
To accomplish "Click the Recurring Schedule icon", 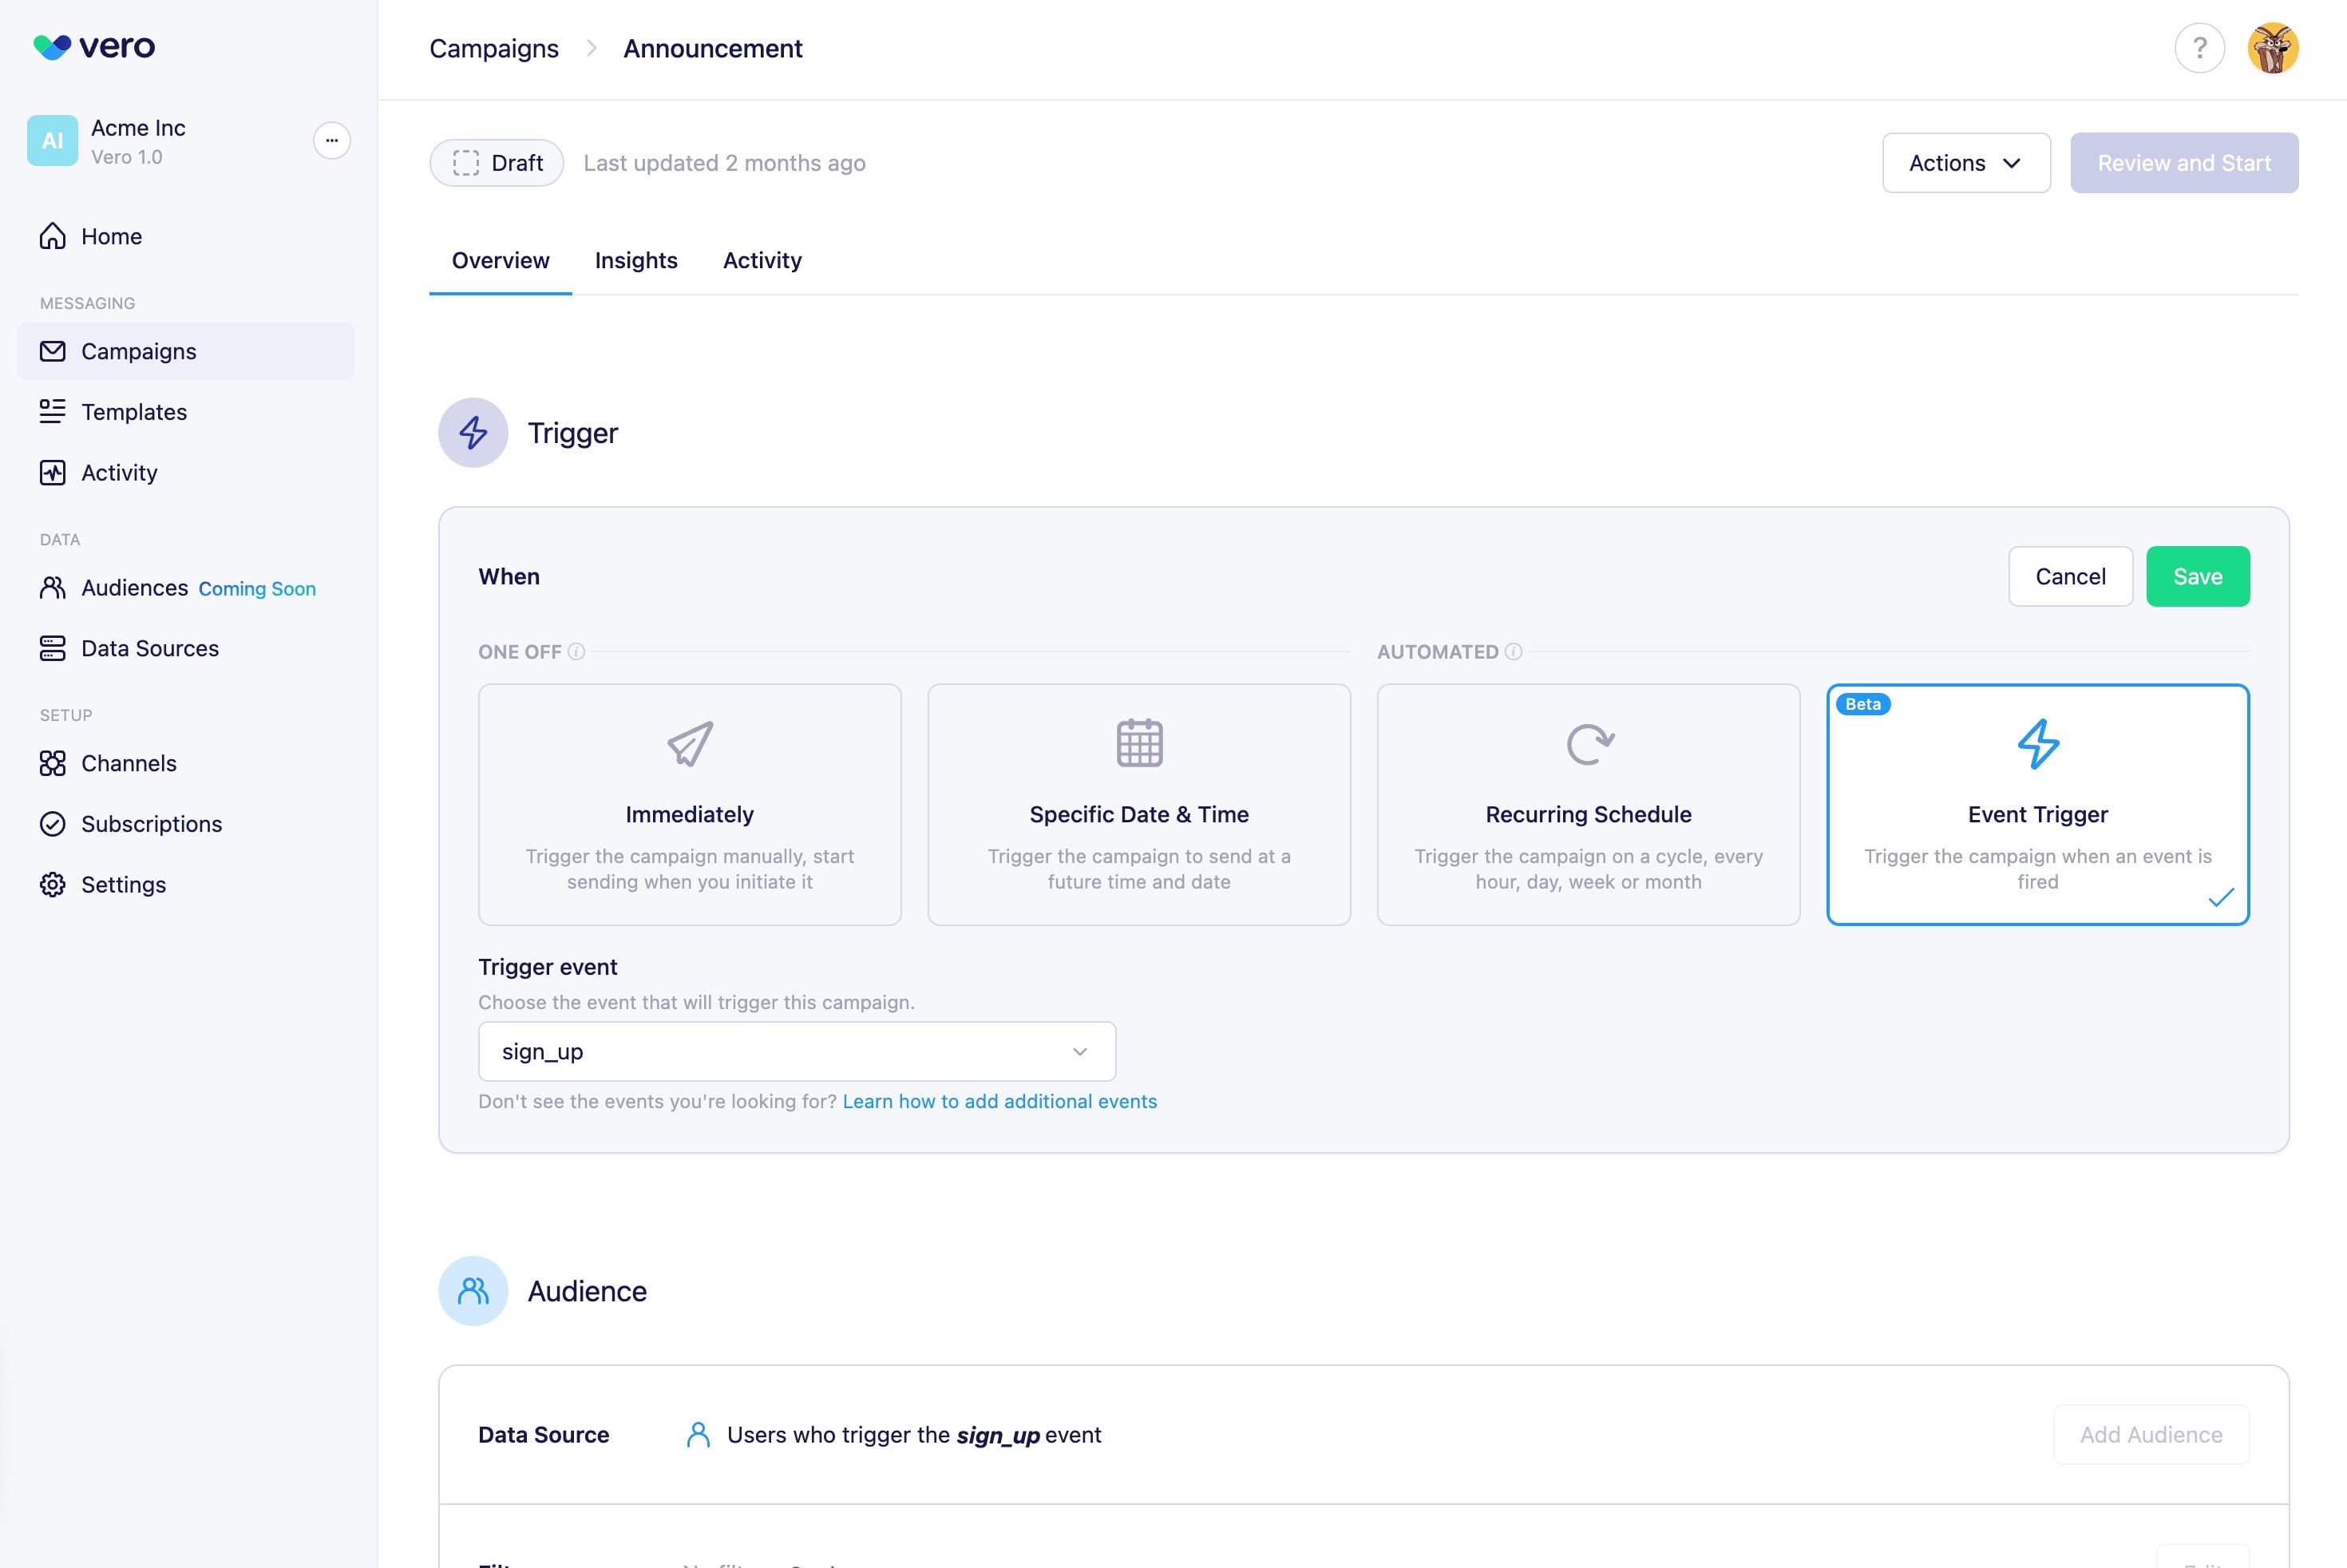I will pyautogui.click(x=1588, y=742).
